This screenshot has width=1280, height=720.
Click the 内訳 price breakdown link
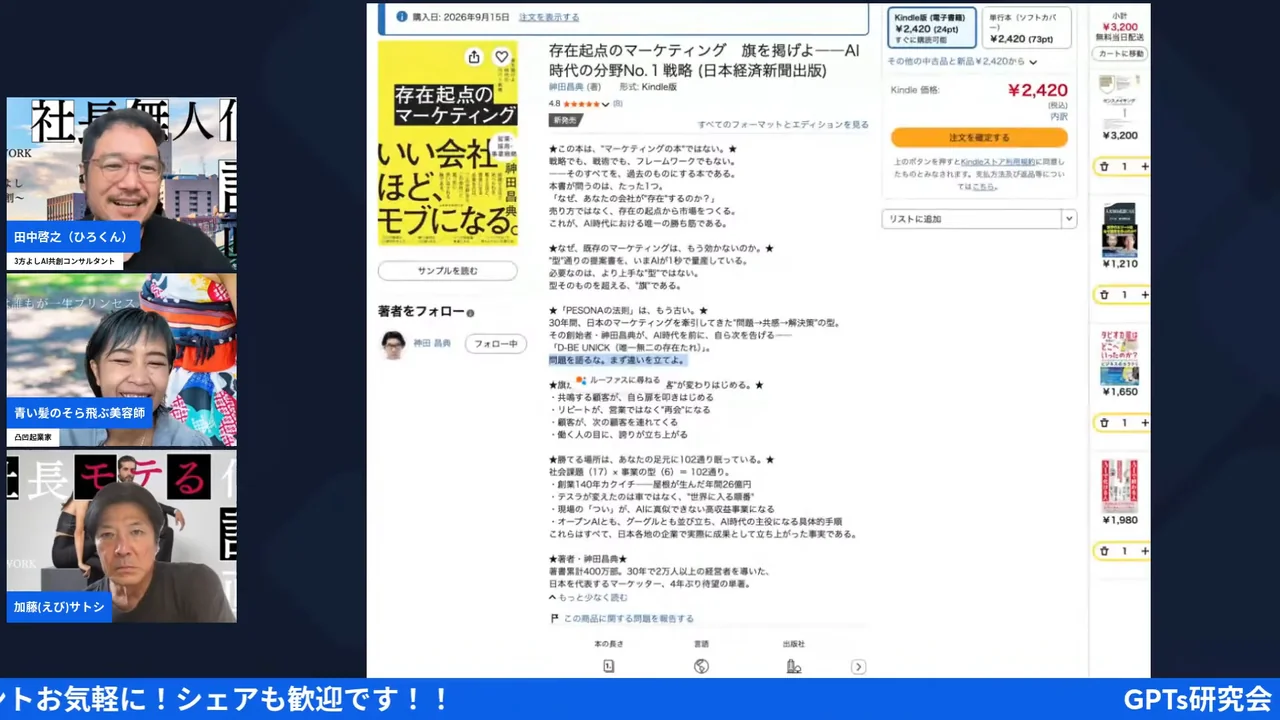point(1059,117)
